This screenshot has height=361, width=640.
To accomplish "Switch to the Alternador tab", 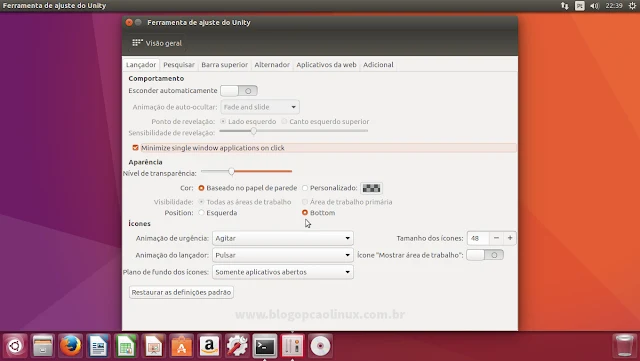I will coord(272,65).
